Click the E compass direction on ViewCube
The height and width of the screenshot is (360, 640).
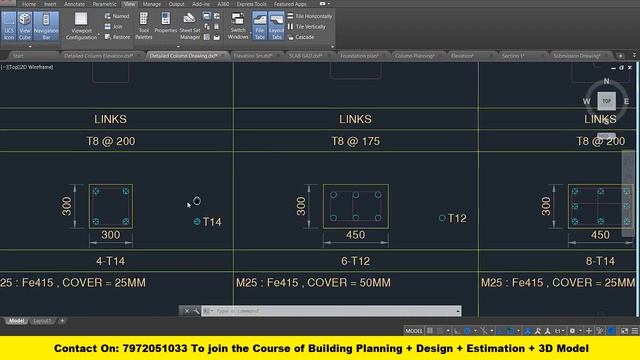pos(627,101)
